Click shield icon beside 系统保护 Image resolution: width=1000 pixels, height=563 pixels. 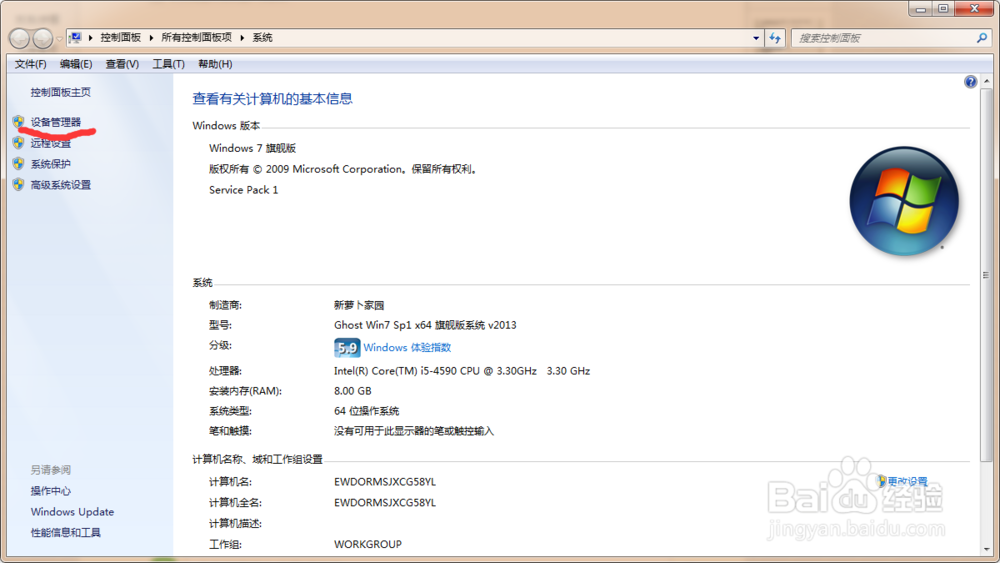(x=18, y=164)
